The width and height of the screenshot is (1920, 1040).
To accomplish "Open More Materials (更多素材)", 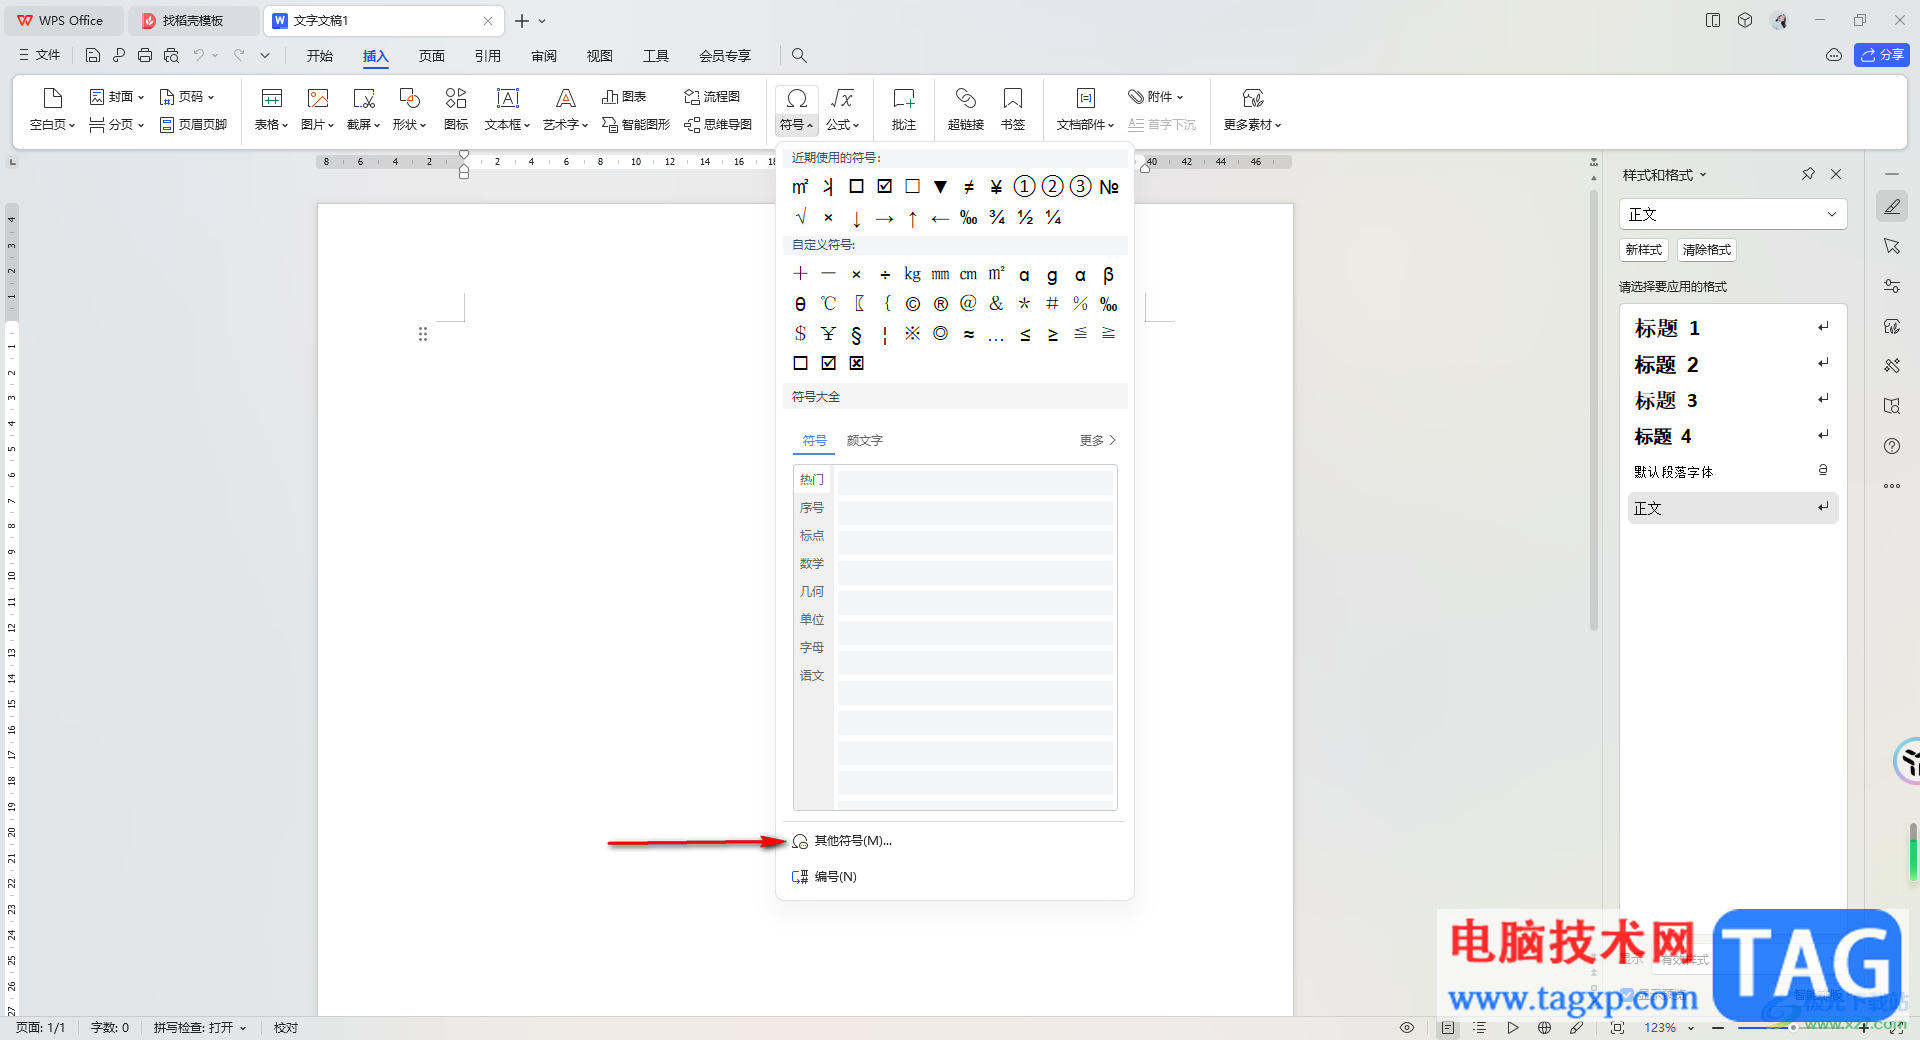I will (x=1252, y=110).
